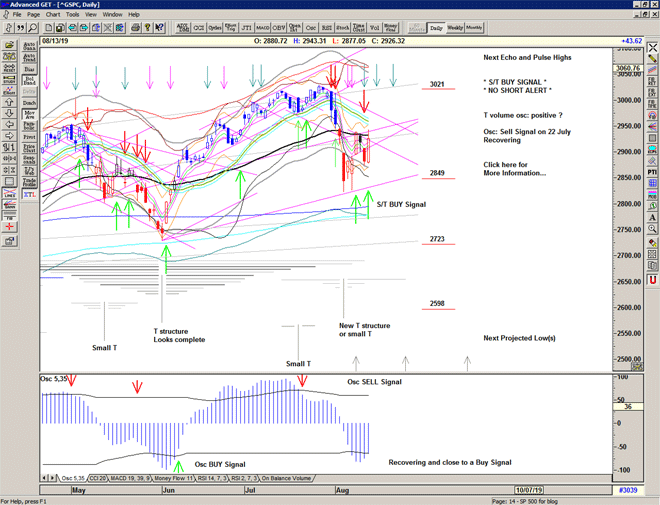Toggle the Mov Avg study button

coord(29,114)
